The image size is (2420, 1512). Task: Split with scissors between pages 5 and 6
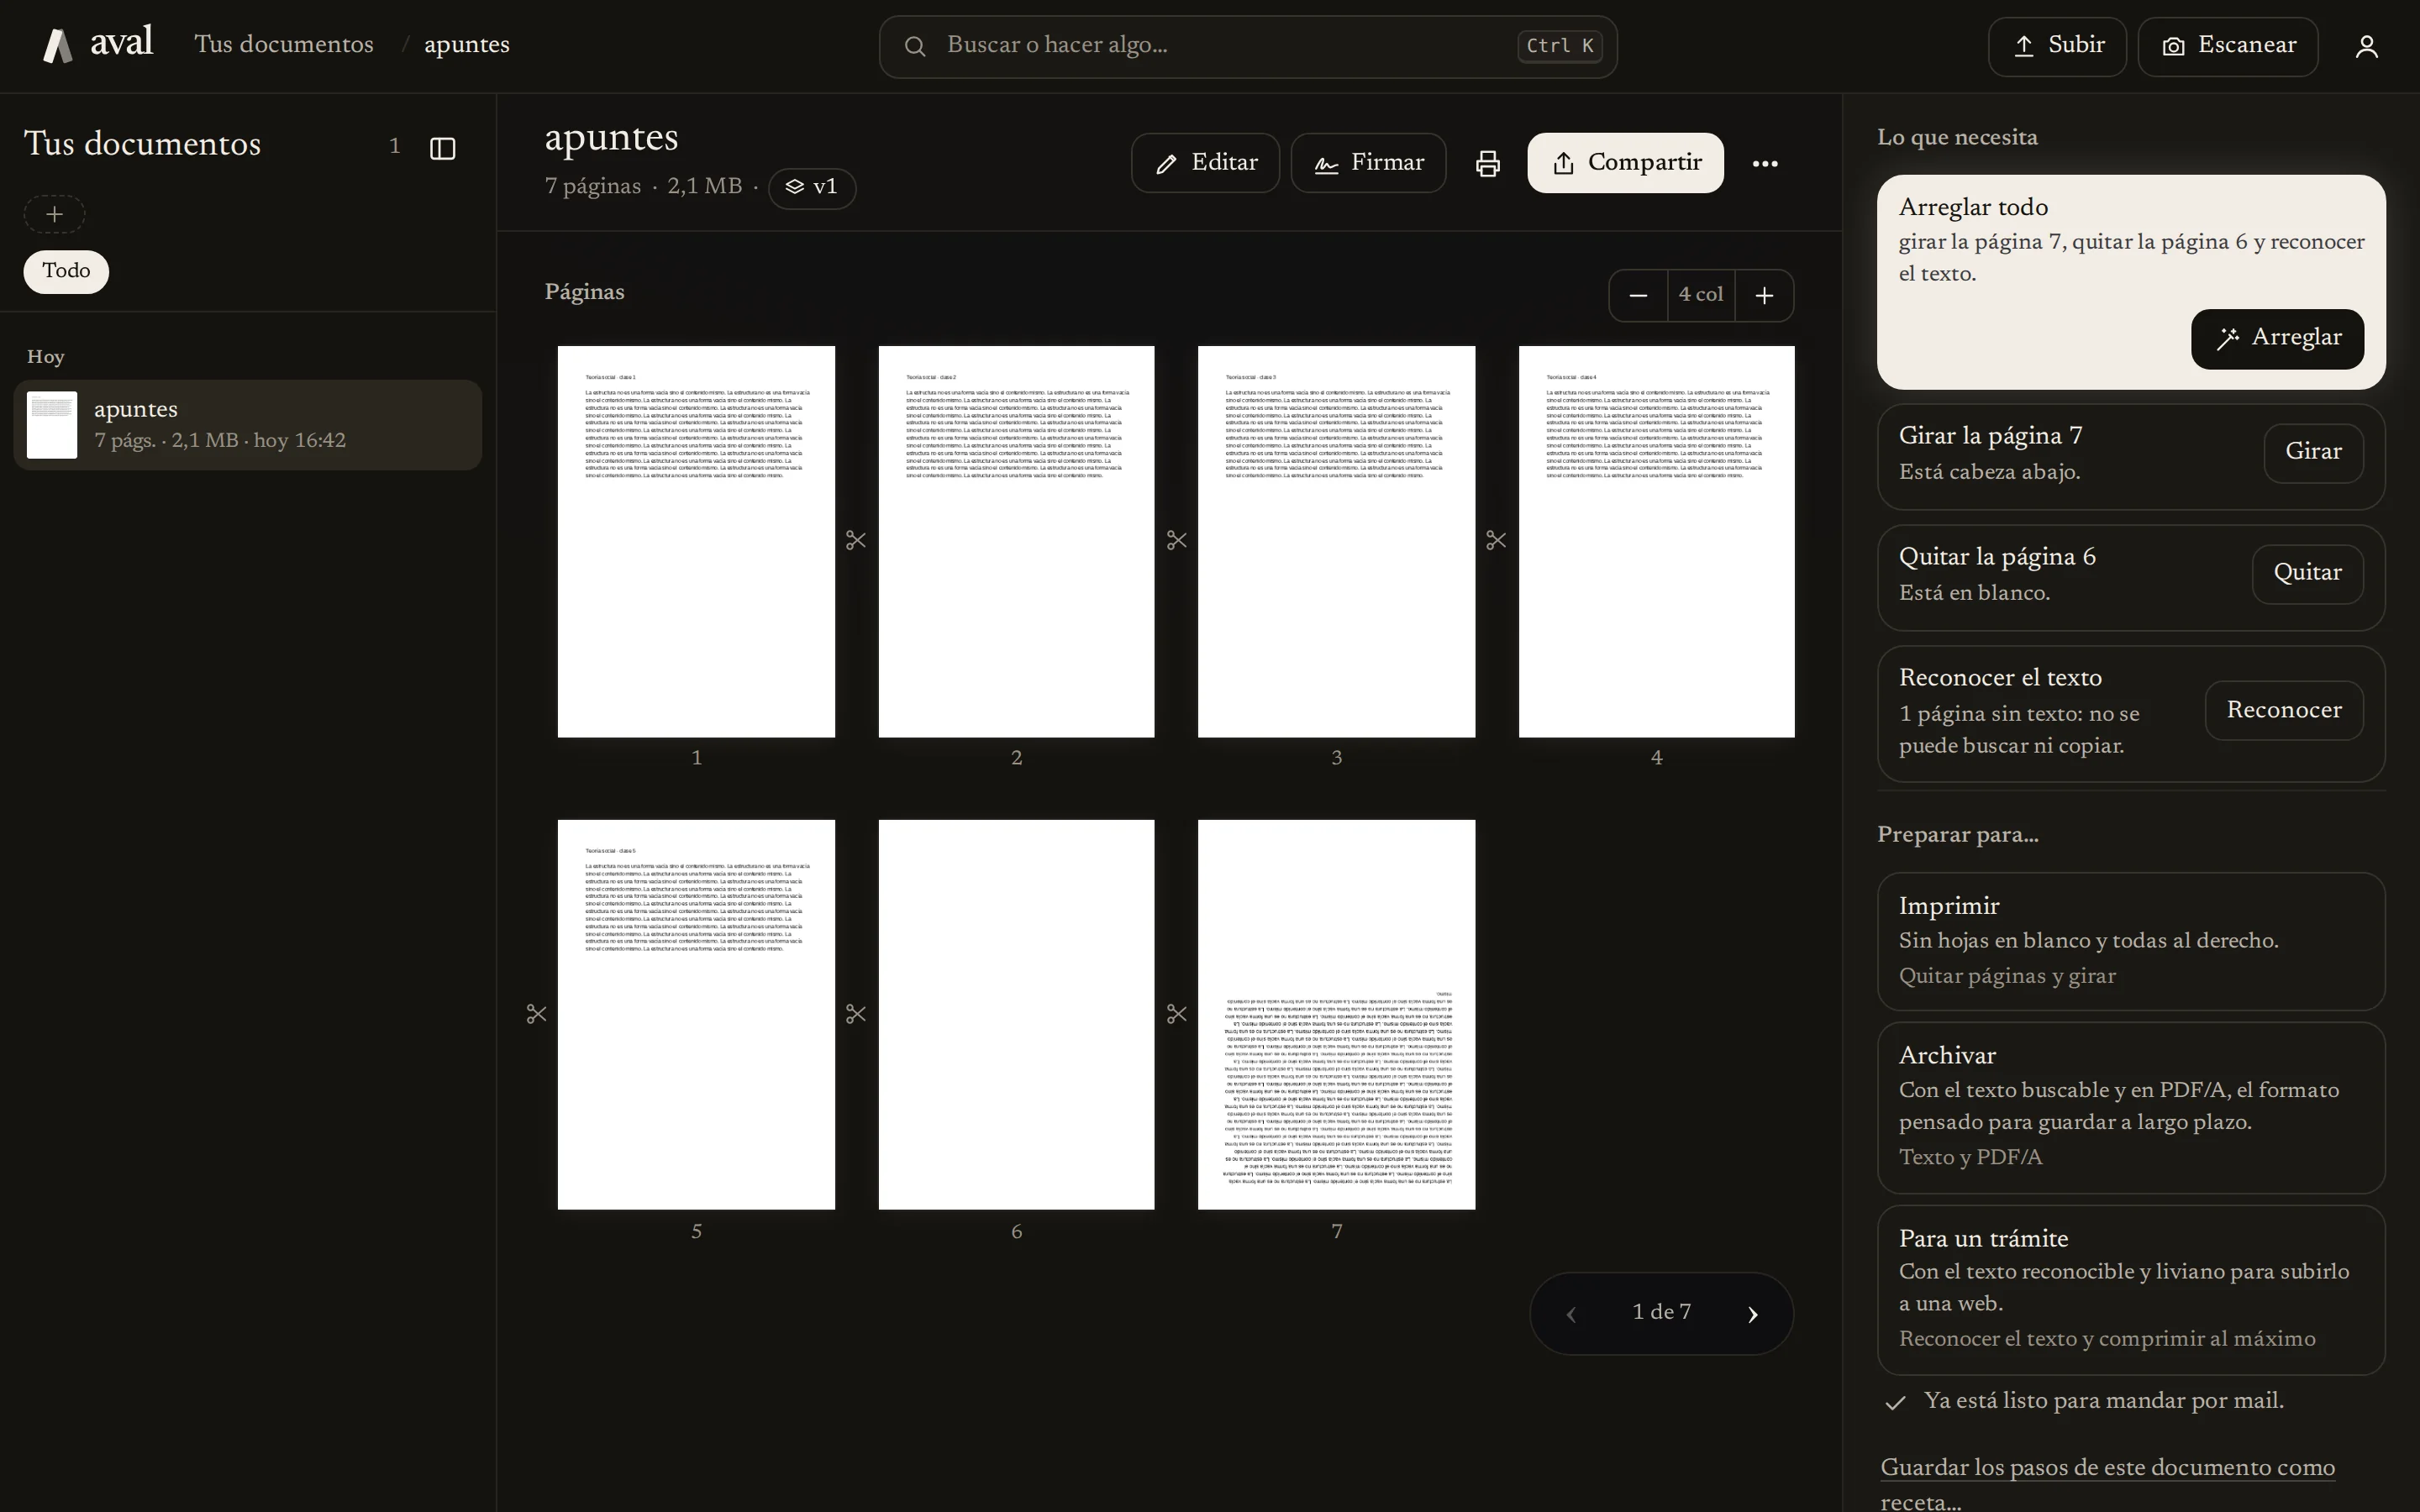pyautogui.click(x=856, y=1015)
